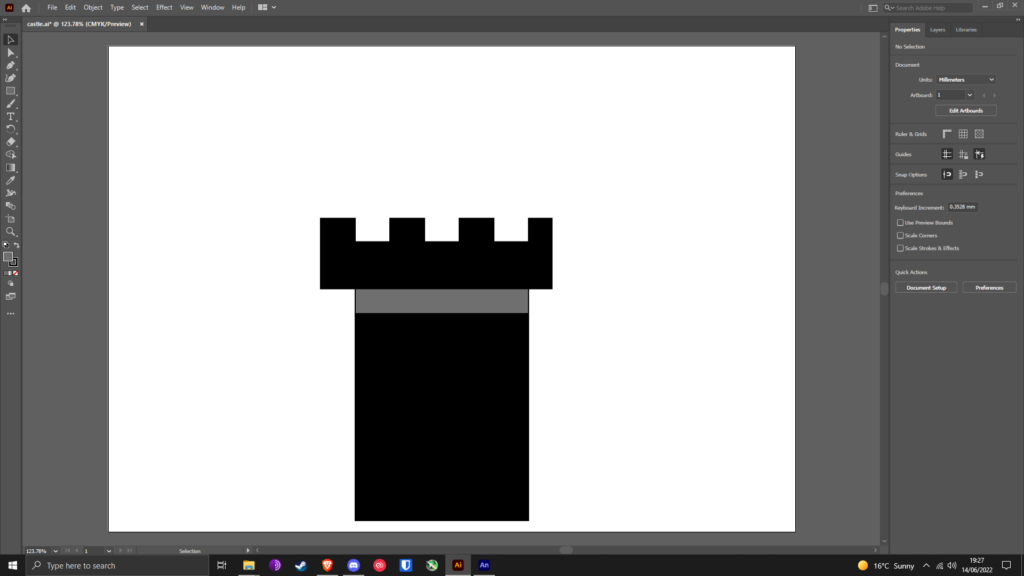The image size is (1024, 576).
Task: Enable Scale Corners checkbox
Action: [x=900, y=235]
